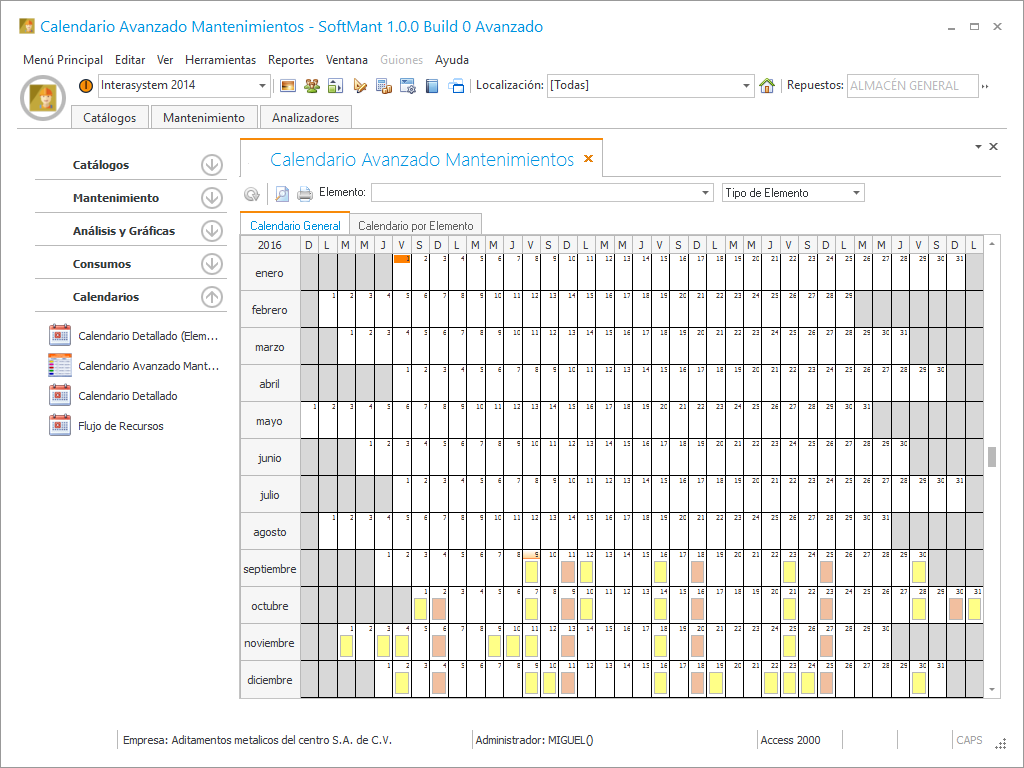Close the Calendario Avanzado Mantenimientos tab

(588, 159)
